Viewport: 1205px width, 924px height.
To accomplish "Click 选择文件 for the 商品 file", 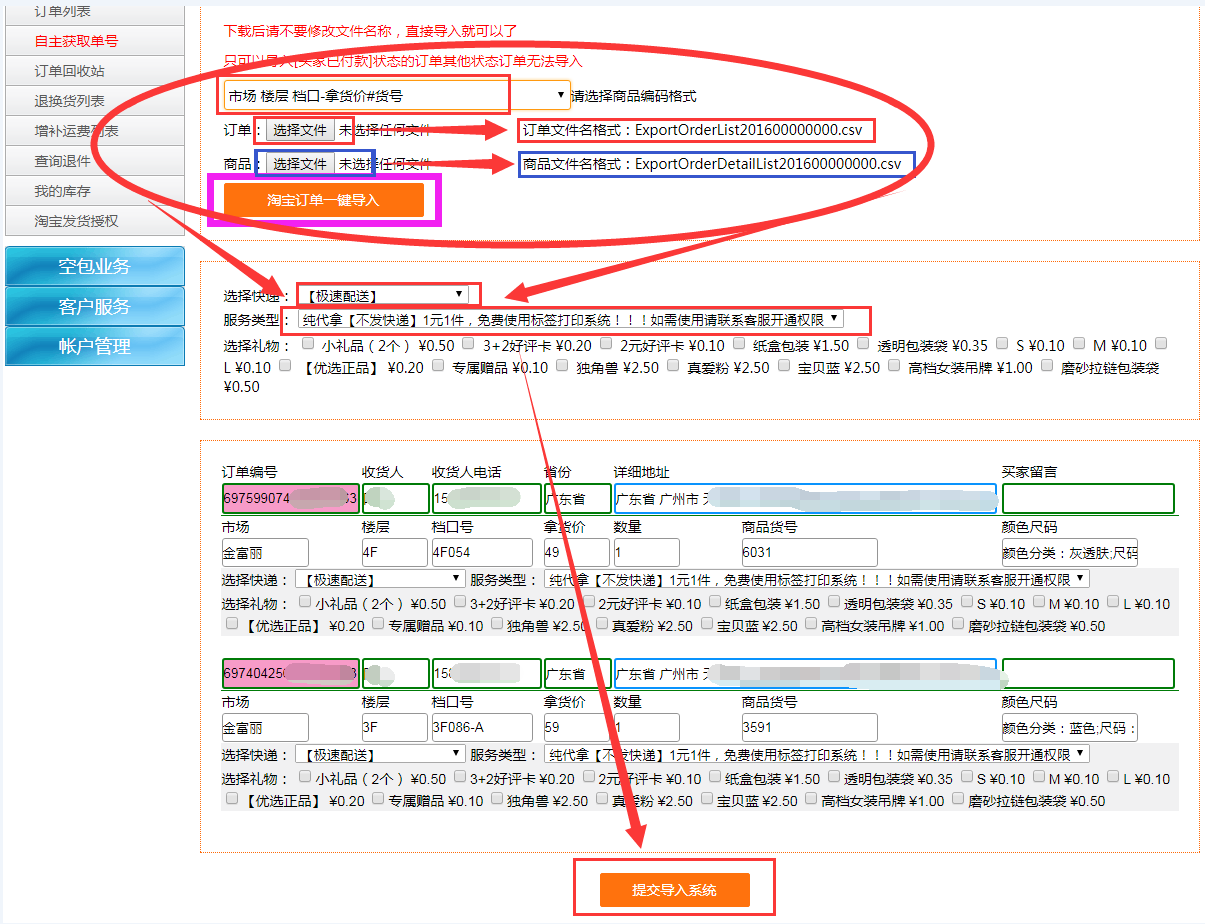I will [x=300, y=164].
